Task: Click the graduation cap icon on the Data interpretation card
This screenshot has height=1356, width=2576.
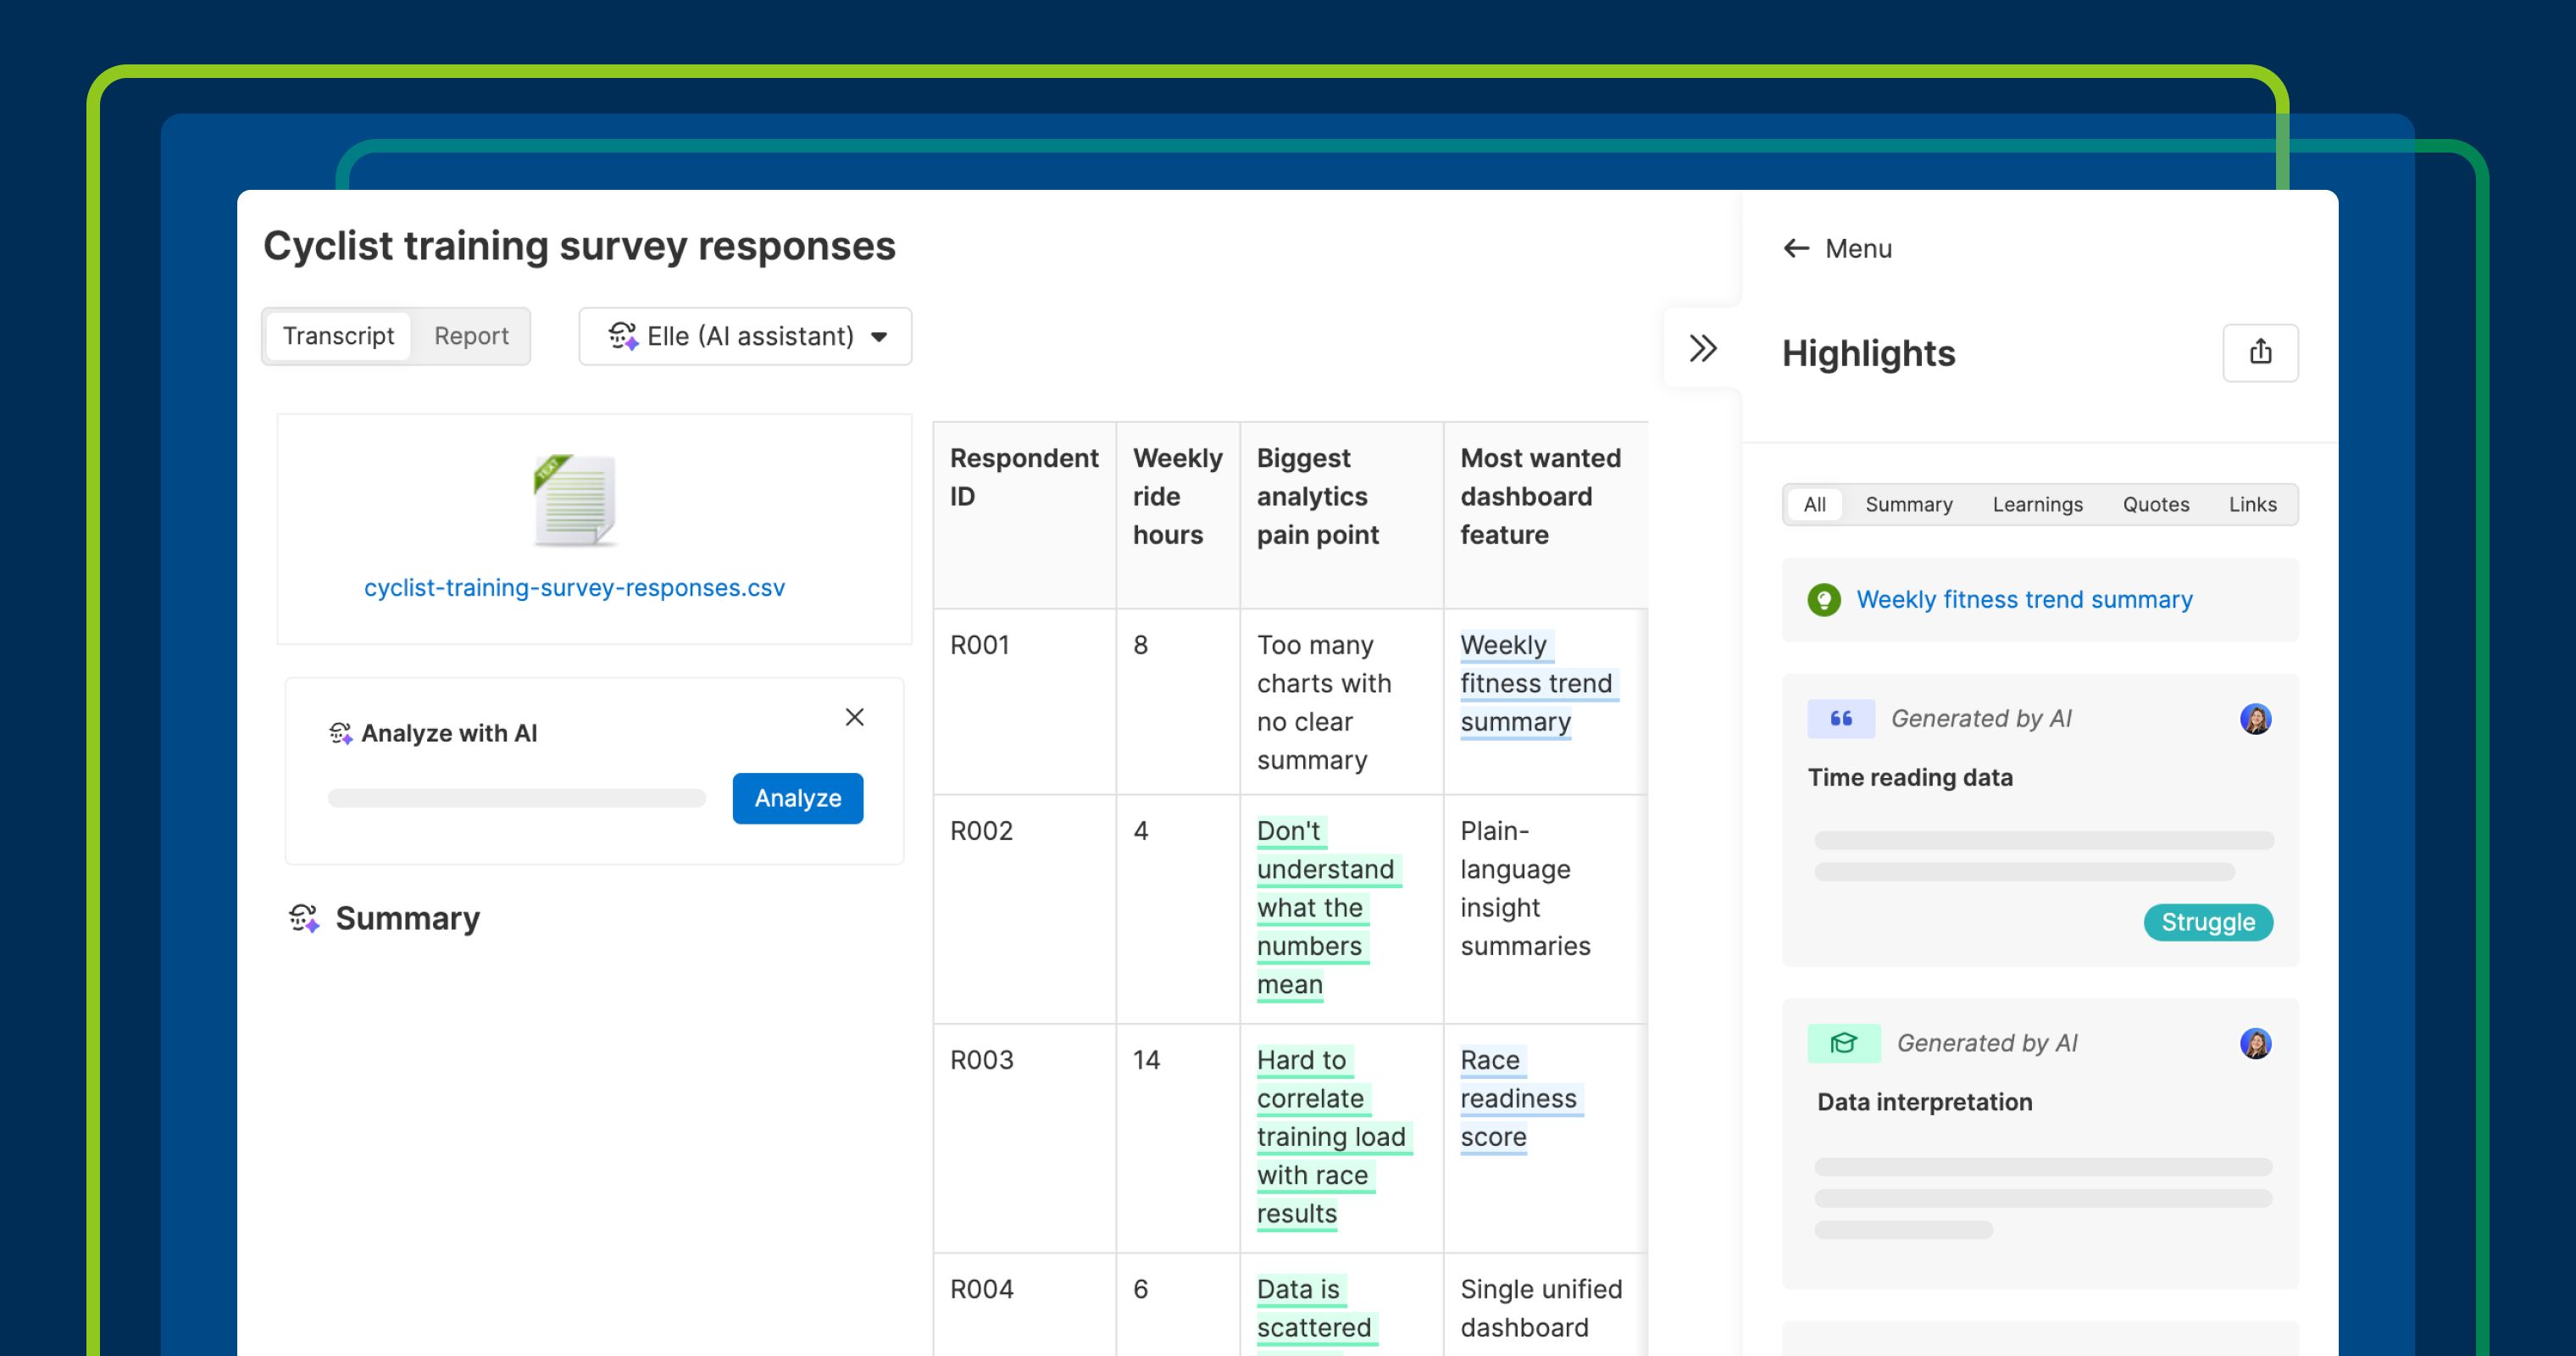Action: (x=1843, y=1043)
